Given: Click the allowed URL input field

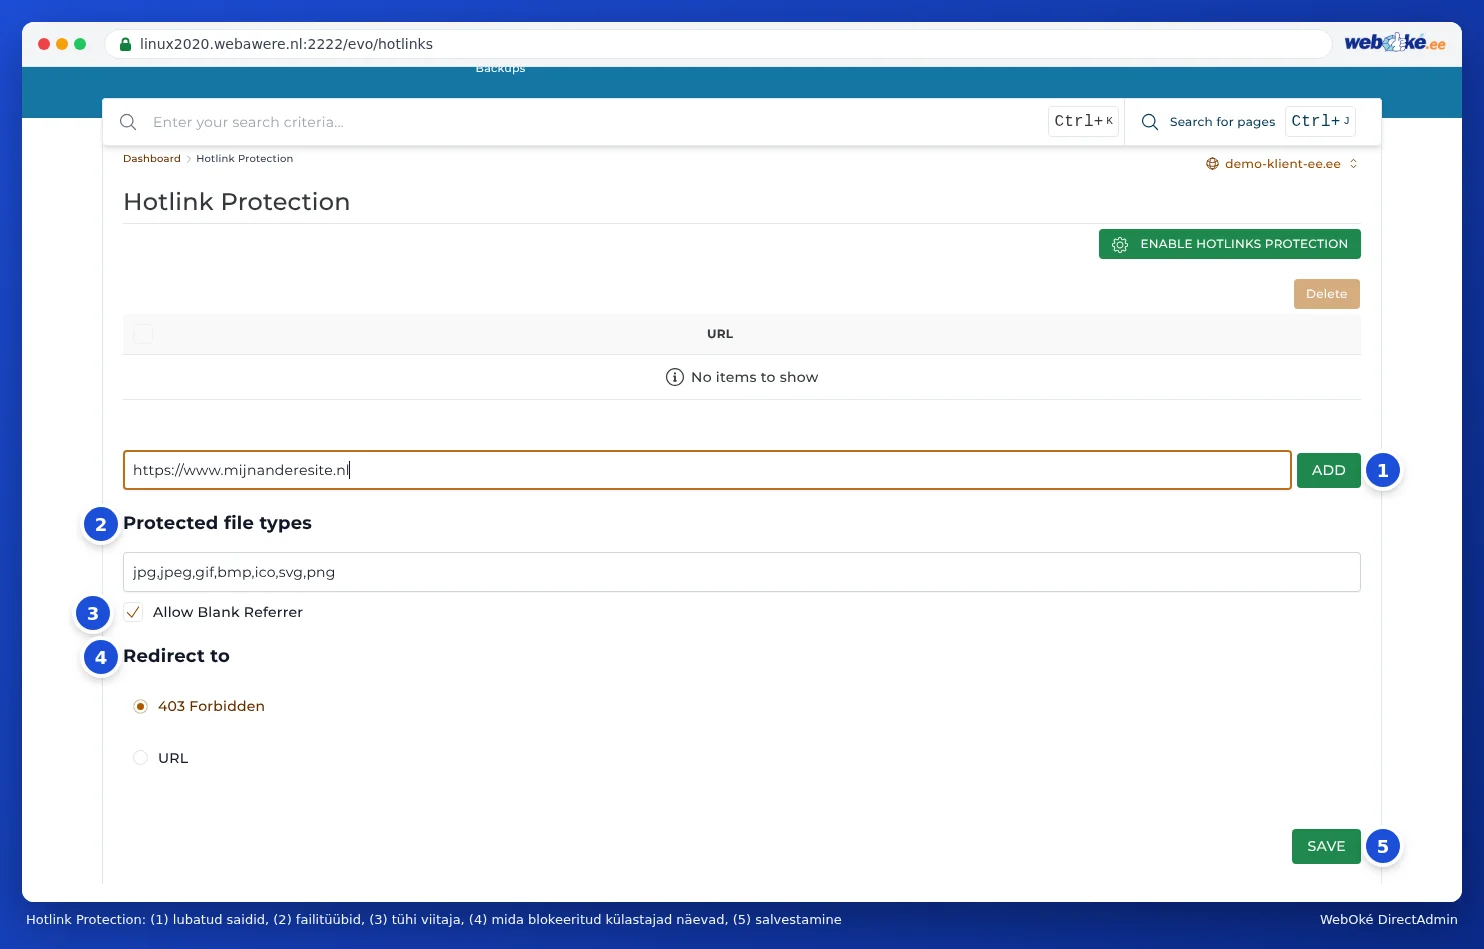Looking at the screenshot, I should coord(707,470).
